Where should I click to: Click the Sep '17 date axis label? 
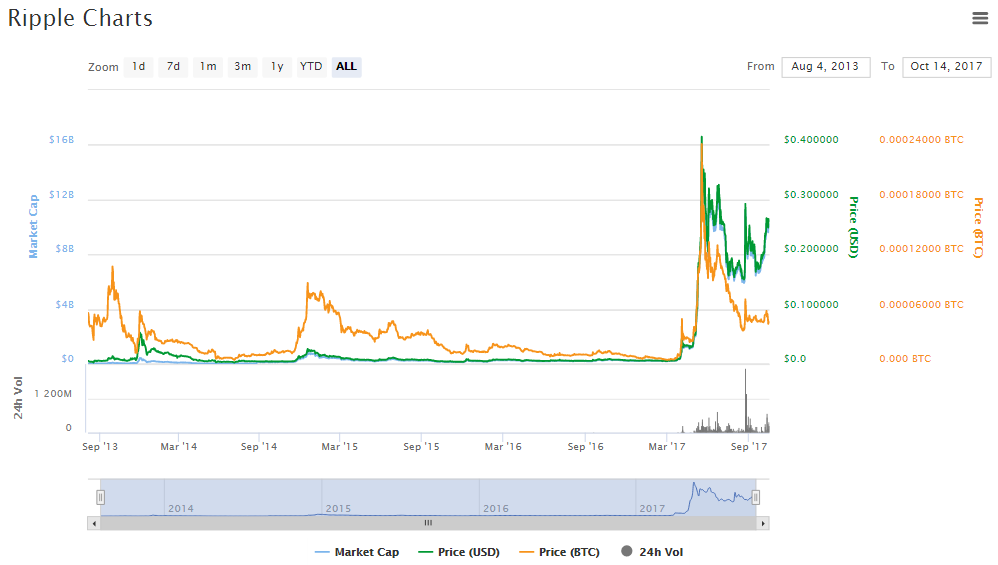(749, 447)
